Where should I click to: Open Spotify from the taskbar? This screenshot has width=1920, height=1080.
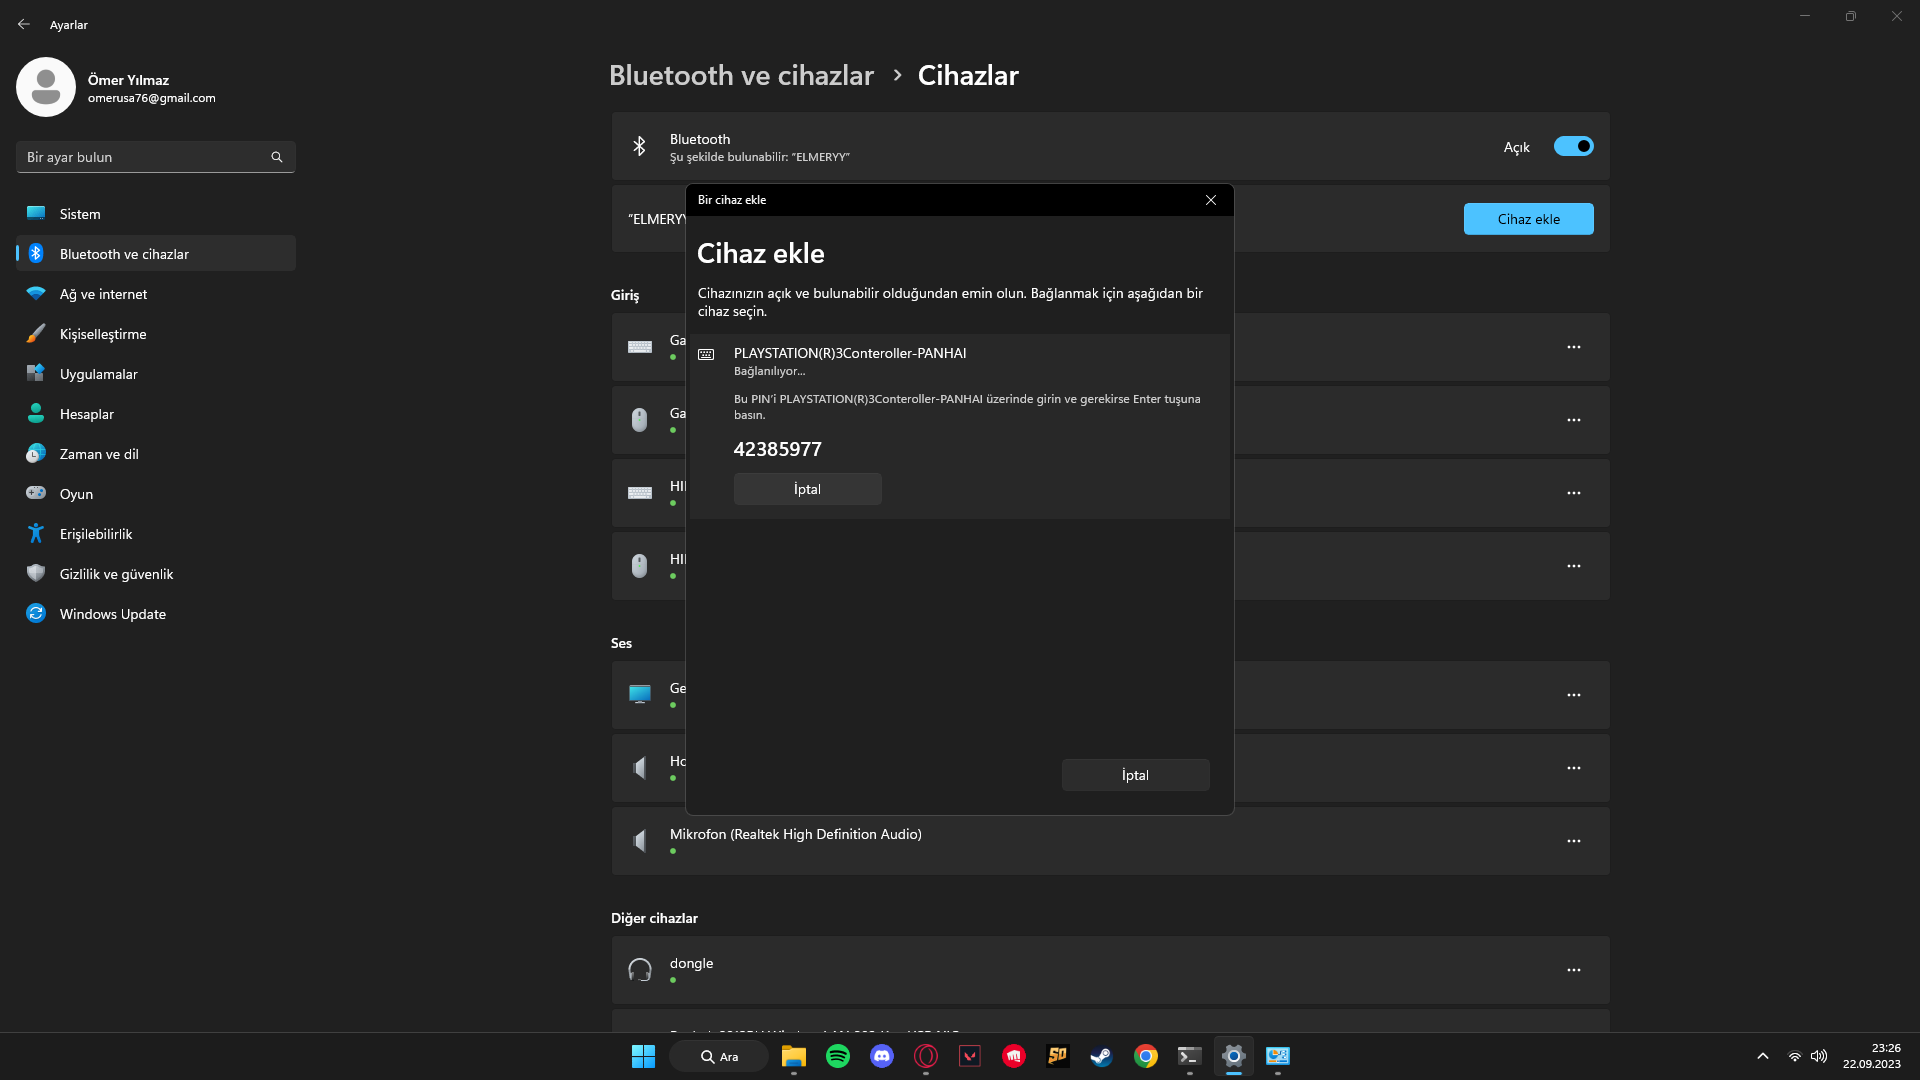pyautogui.click(x=838, y=1056)
